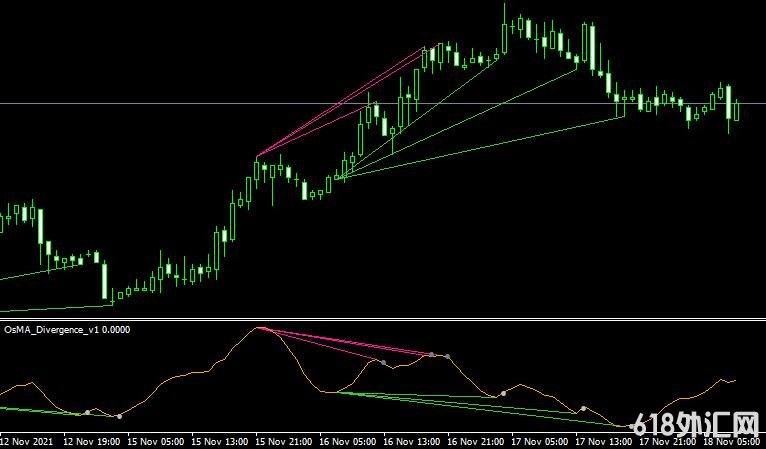Click the OsMA_Divergence_v1 indicator label
The height and width of the screenshot is (449, 766).
point(66,328)
